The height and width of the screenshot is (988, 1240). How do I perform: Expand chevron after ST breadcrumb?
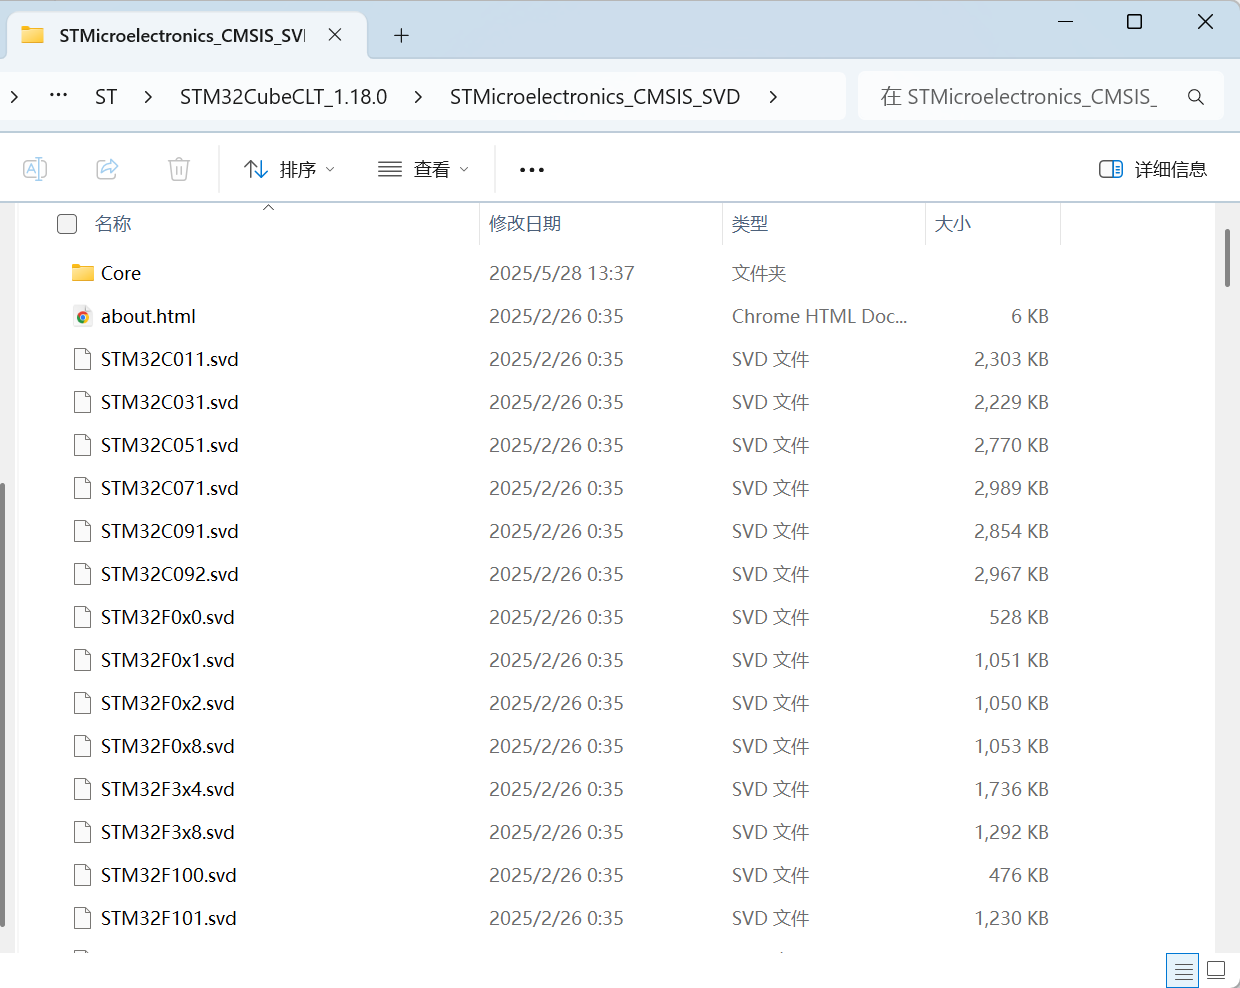coord(148,97)
